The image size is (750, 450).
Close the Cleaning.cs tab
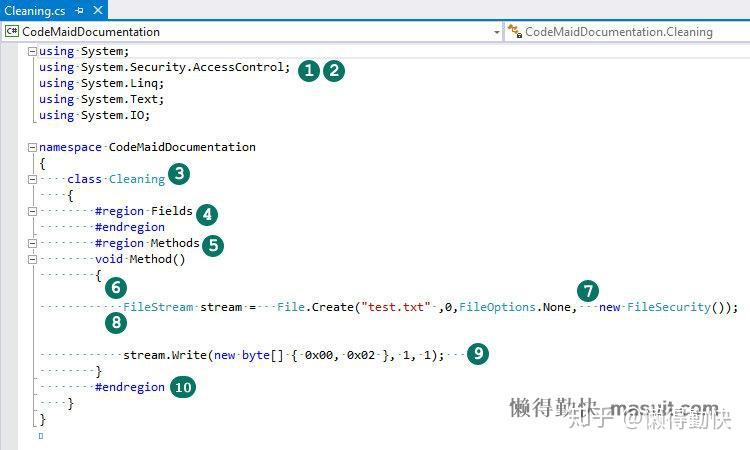click(98, 10)
